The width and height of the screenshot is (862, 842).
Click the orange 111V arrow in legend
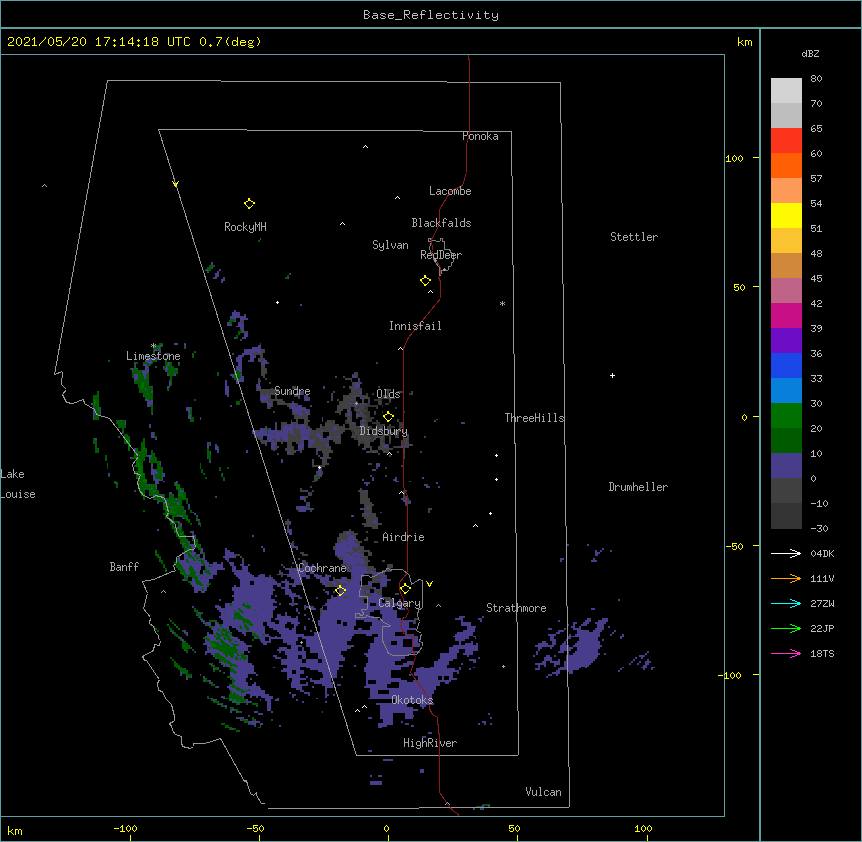[786, 578]
